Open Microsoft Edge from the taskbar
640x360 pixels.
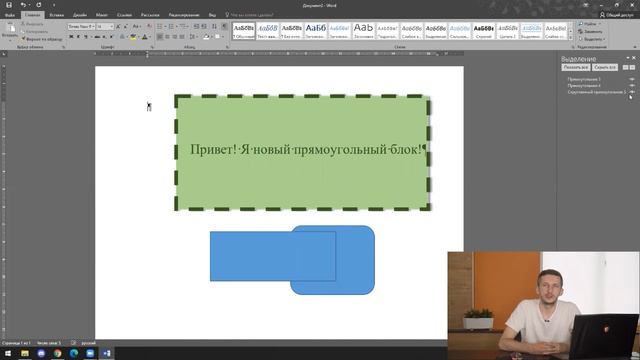click(x=74, y=353)
